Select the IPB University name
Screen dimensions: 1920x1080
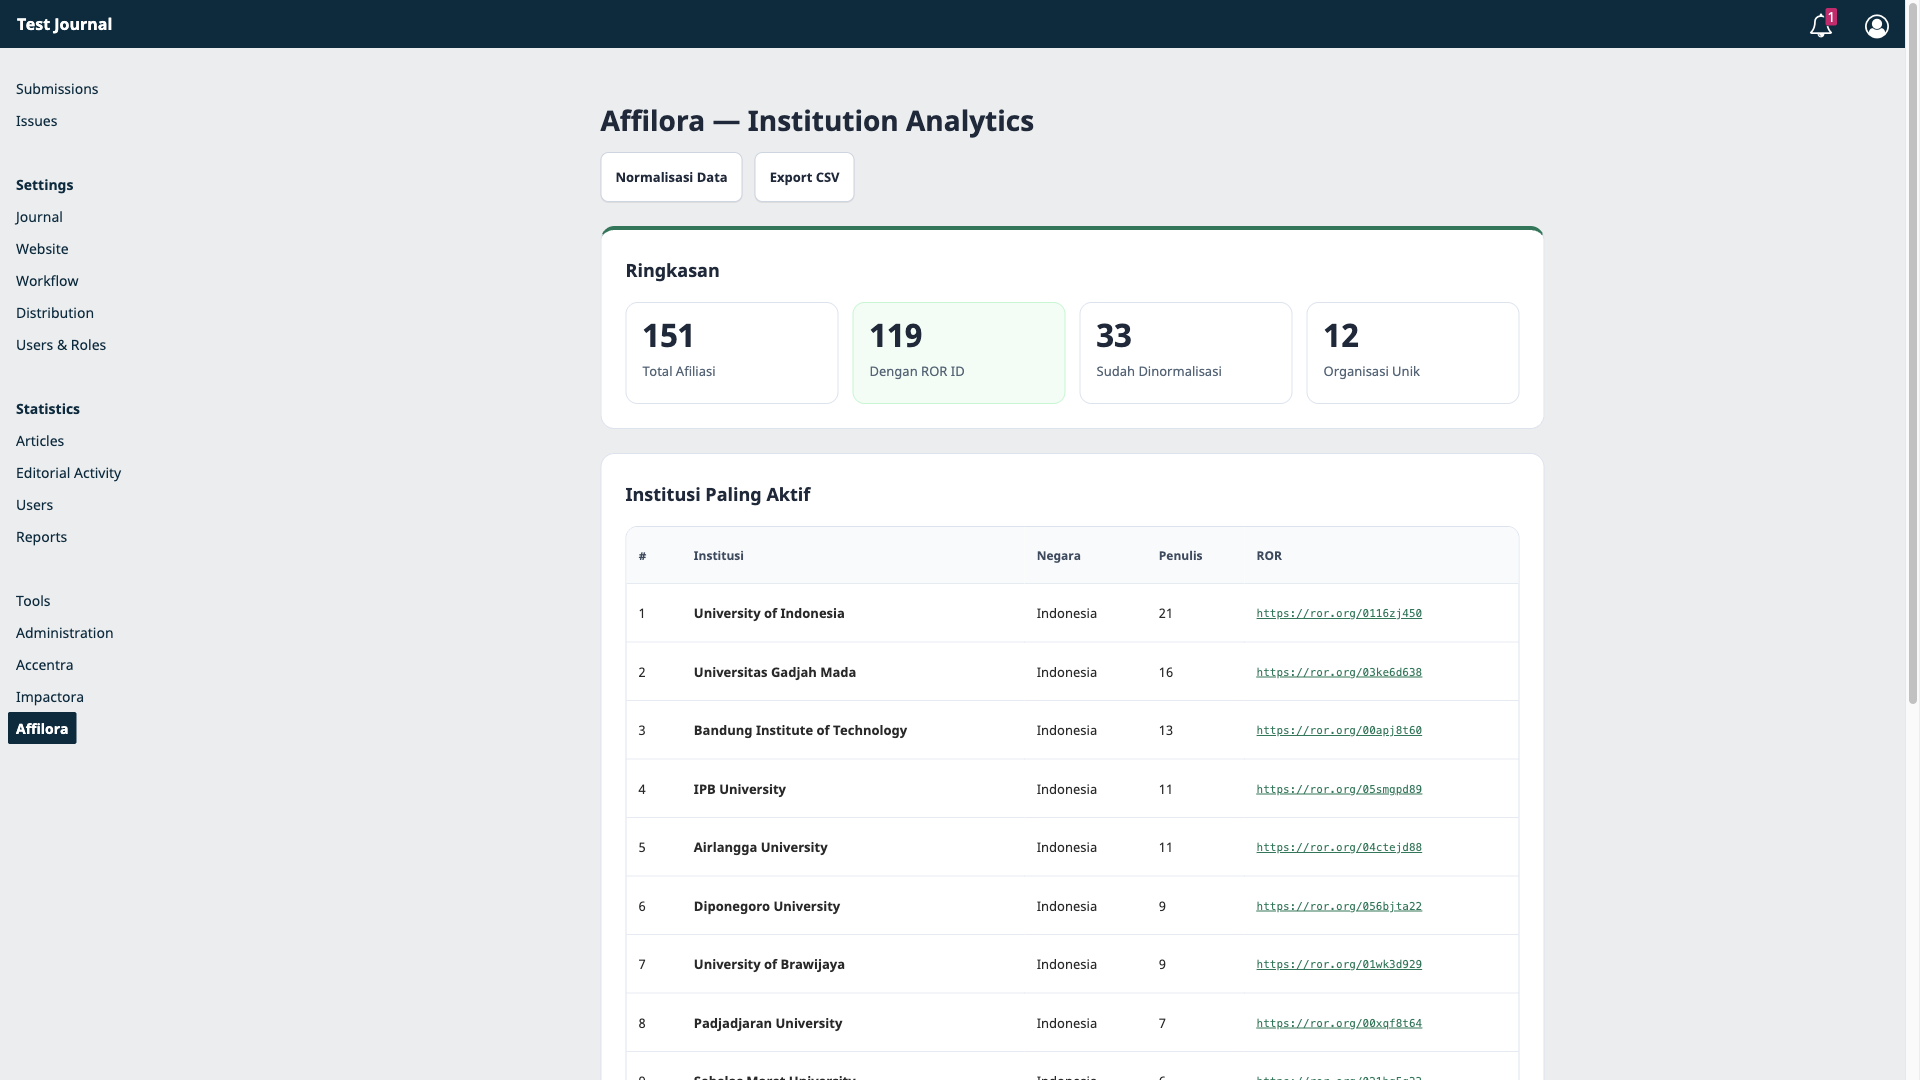coord(739,789)
